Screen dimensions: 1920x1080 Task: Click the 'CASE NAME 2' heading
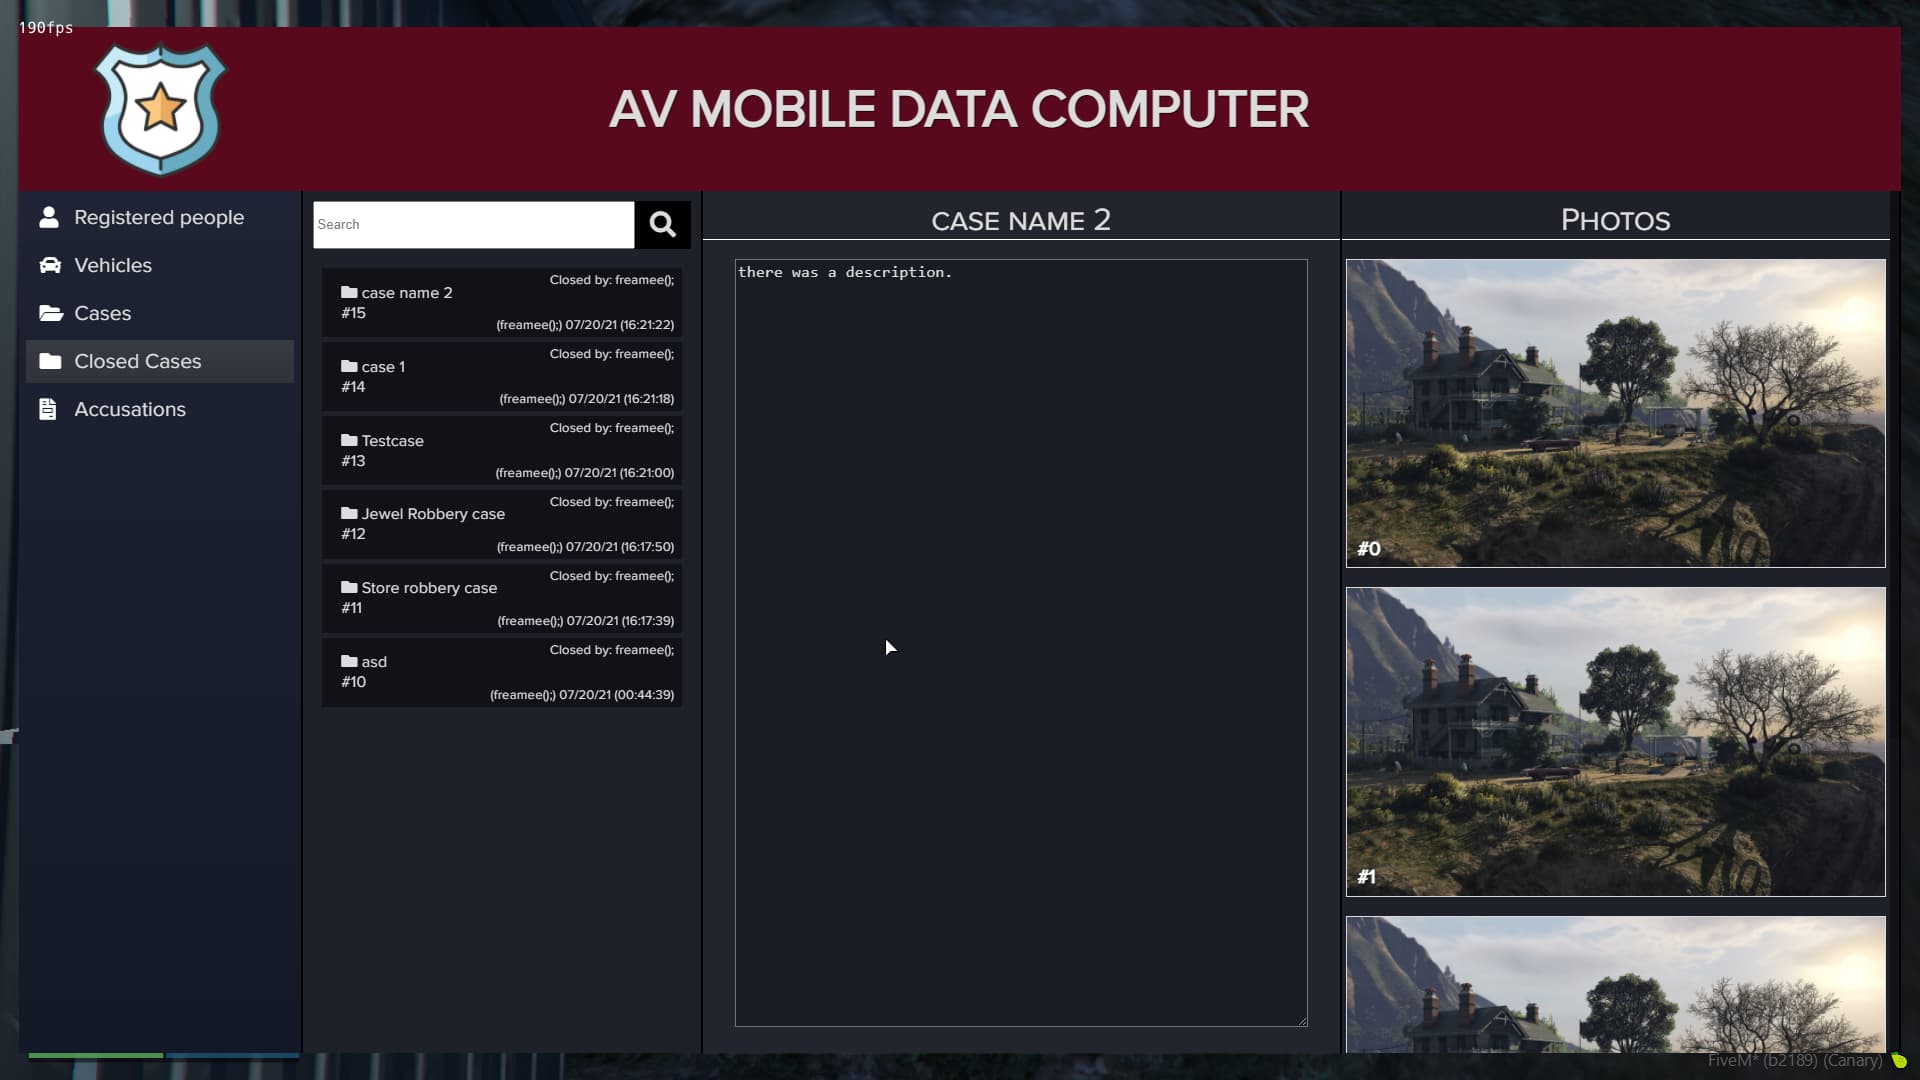tap(1021, 220)
